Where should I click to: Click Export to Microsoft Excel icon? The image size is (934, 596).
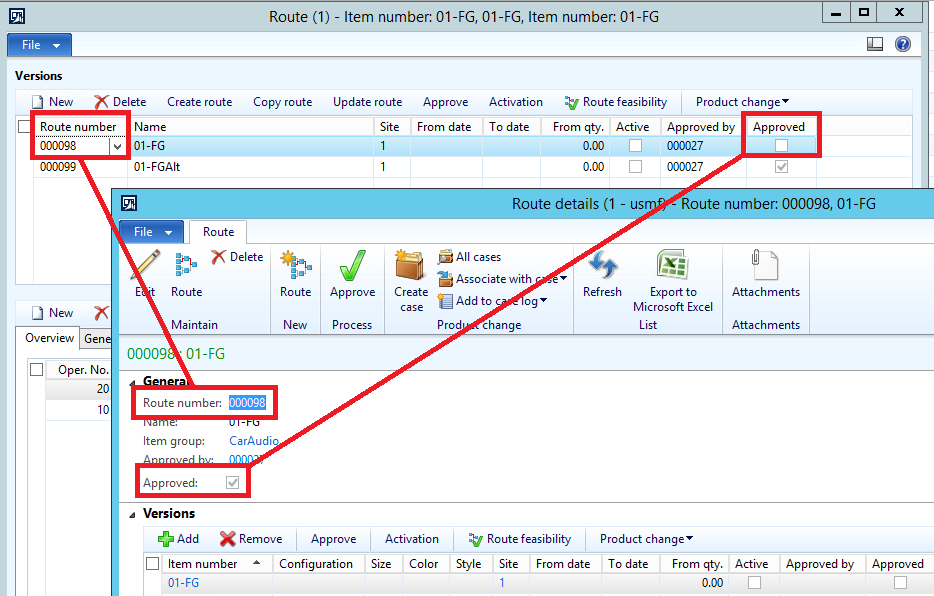click(x=672, y=267)
